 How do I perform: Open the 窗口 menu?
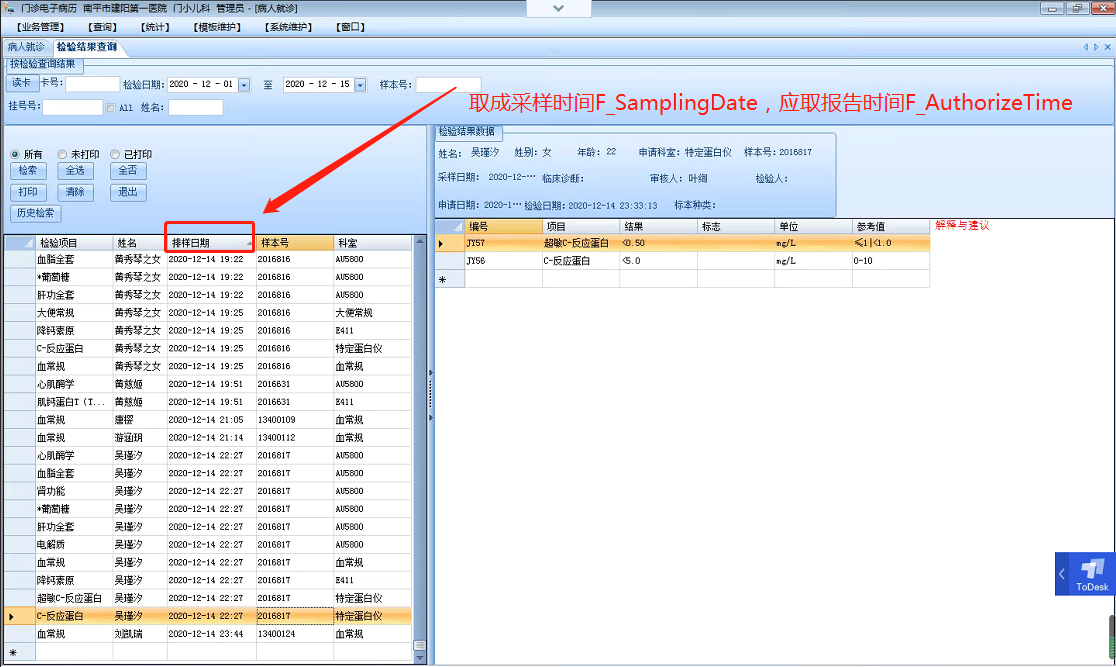(350, 27)
